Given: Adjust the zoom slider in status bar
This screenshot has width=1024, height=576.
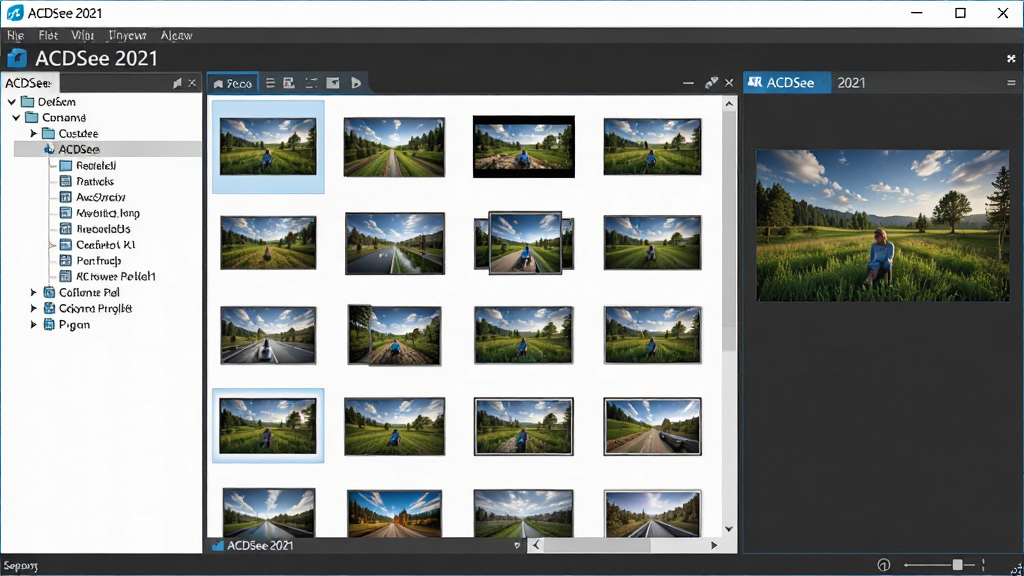Looking at the screenshot, I should tap(957, 565).
